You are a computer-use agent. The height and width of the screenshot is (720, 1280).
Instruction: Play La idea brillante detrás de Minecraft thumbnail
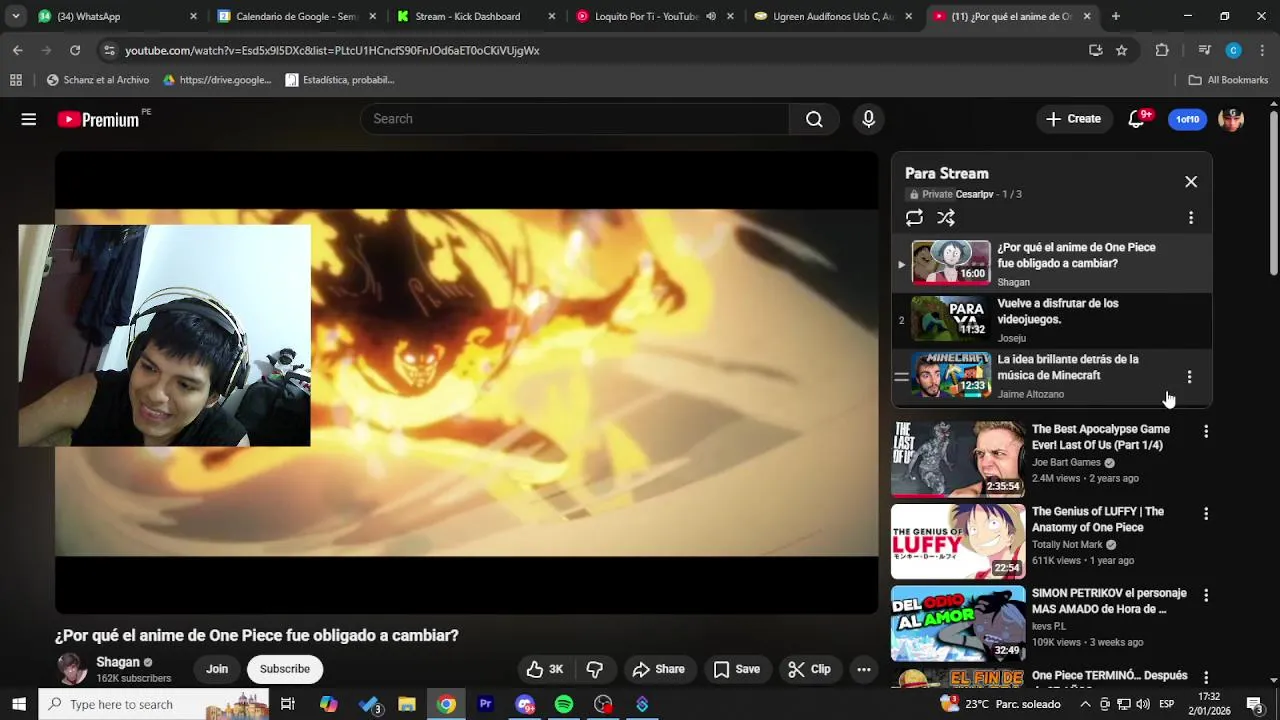coord(951,375)
